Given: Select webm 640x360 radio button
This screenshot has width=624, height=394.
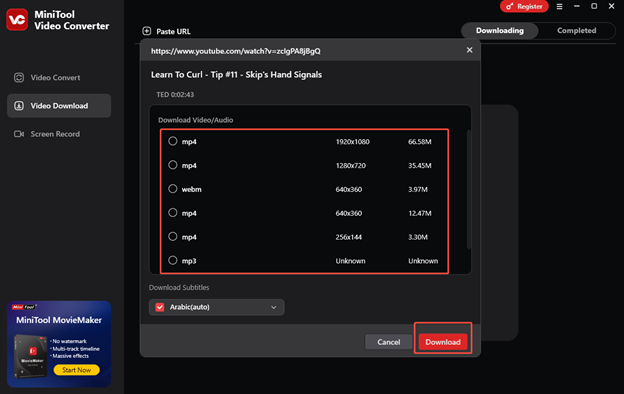Looking at the screenshot, I should coord(172,189).
